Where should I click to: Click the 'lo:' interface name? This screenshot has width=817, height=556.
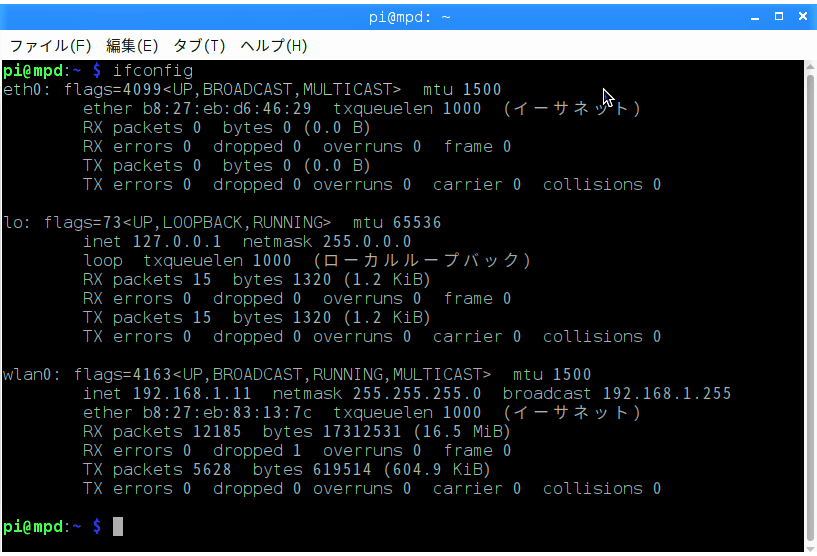17,223
